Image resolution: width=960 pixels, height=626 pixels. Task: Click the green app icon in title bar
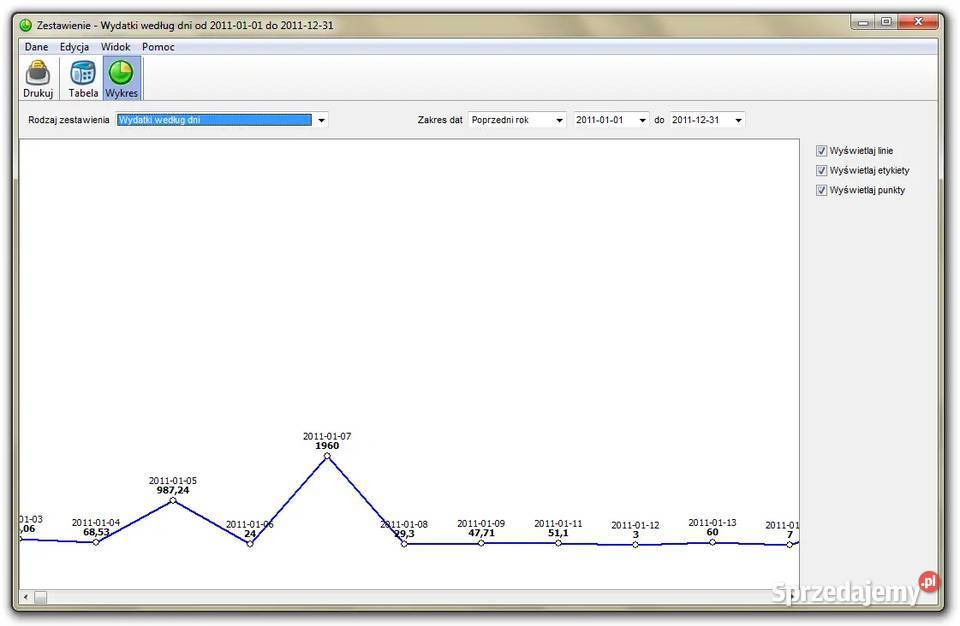tap(26, 25)
